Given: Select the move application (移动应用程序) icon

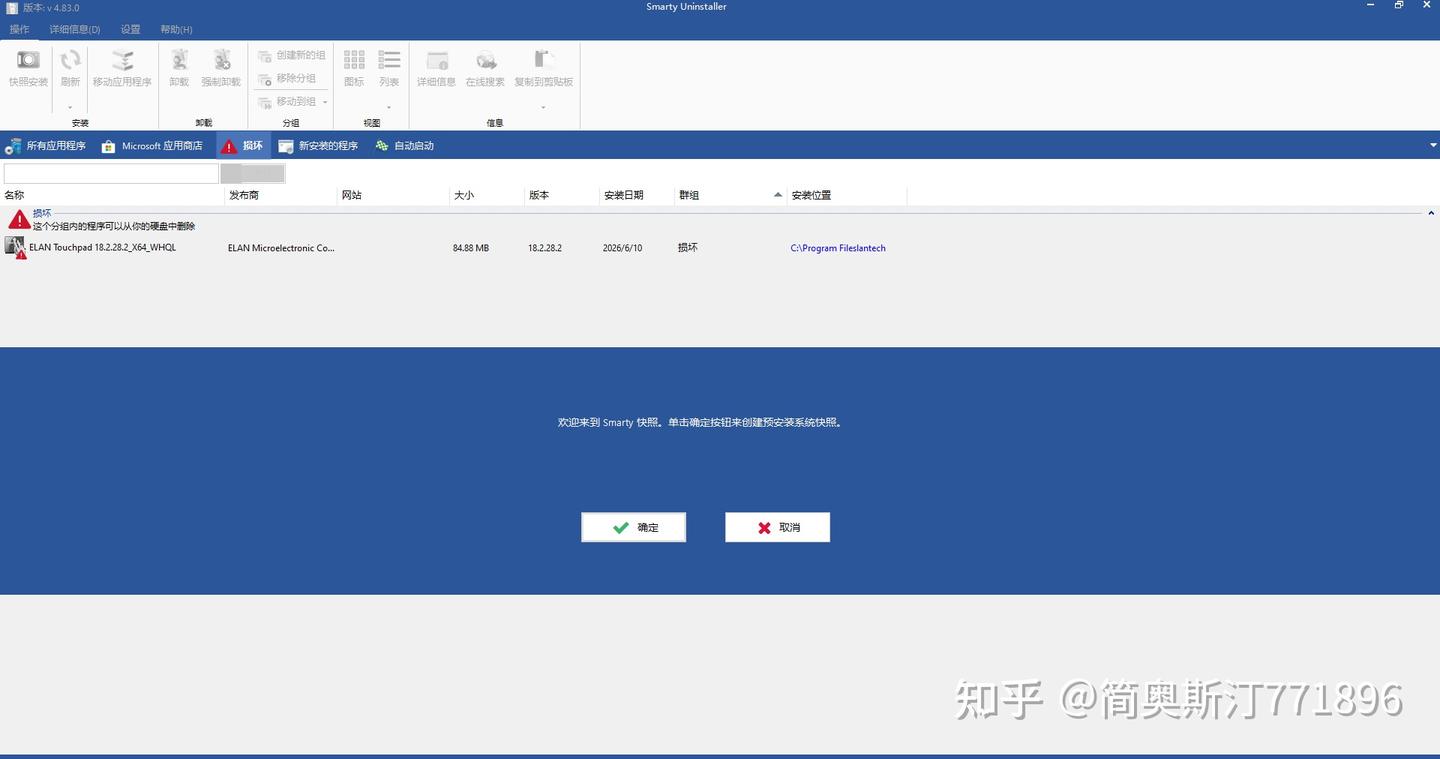Looking at the screenshot, I should (122, 61).
